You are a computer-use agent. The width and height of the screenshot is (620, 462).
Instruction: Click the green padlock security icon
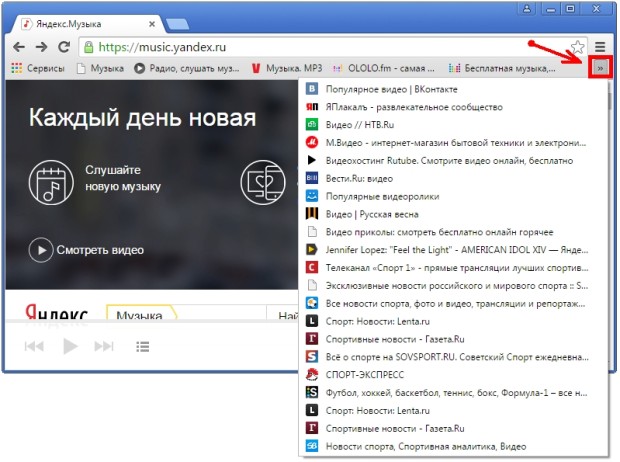tap(89, 47)
